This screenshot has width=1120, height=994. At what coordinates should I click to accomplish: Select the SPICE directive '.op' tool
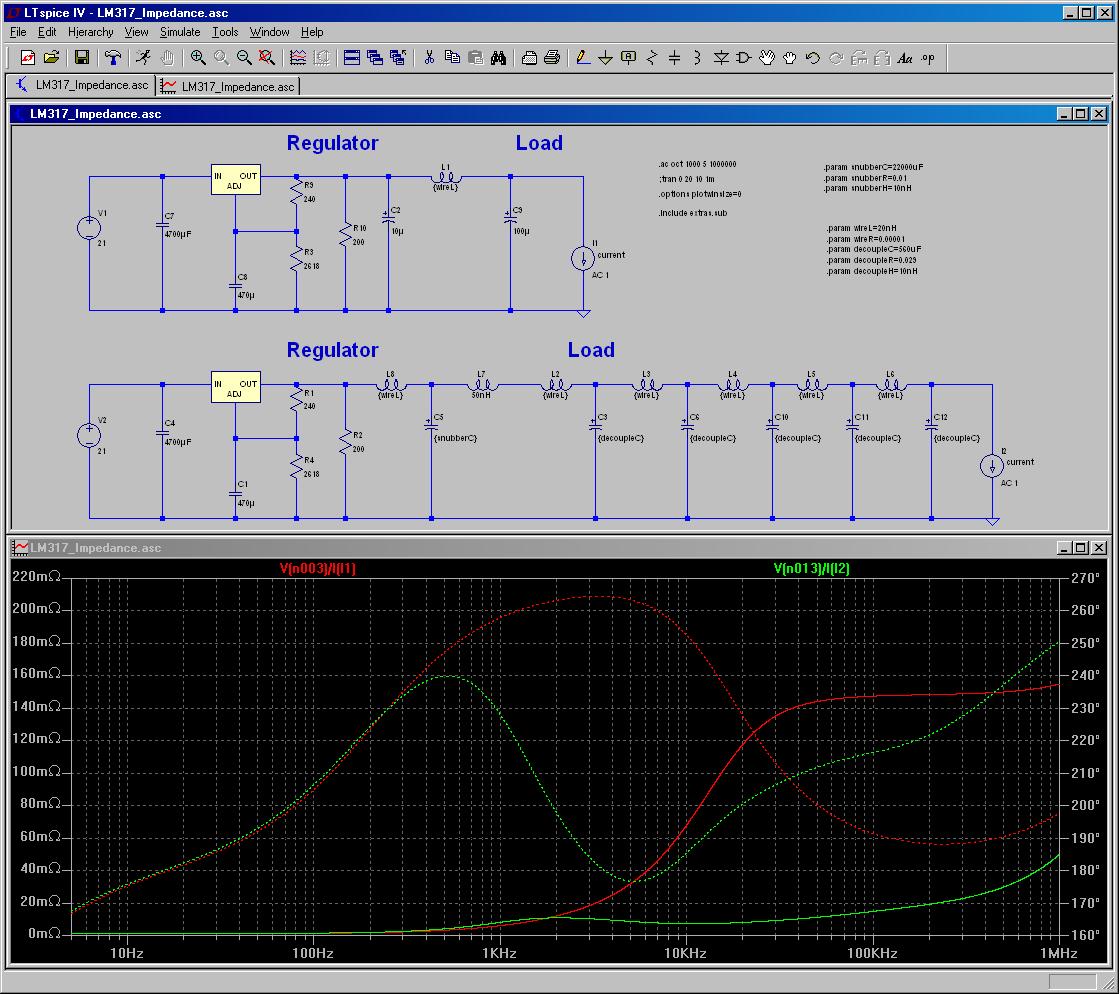pos(928,58)
